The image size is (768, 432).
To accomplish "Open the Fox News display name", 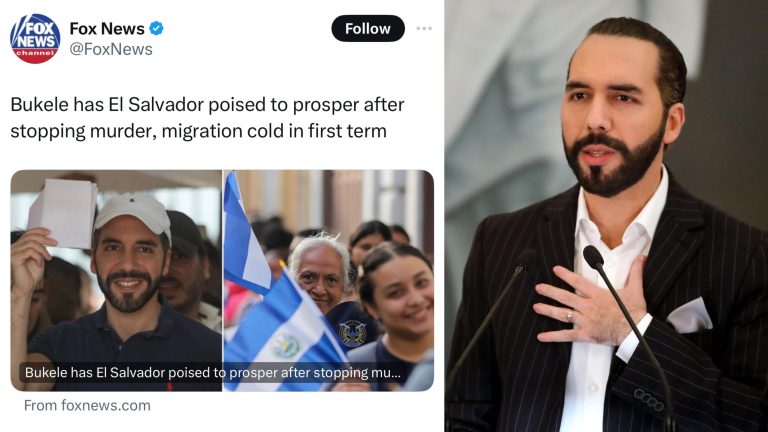I will 107,28.
